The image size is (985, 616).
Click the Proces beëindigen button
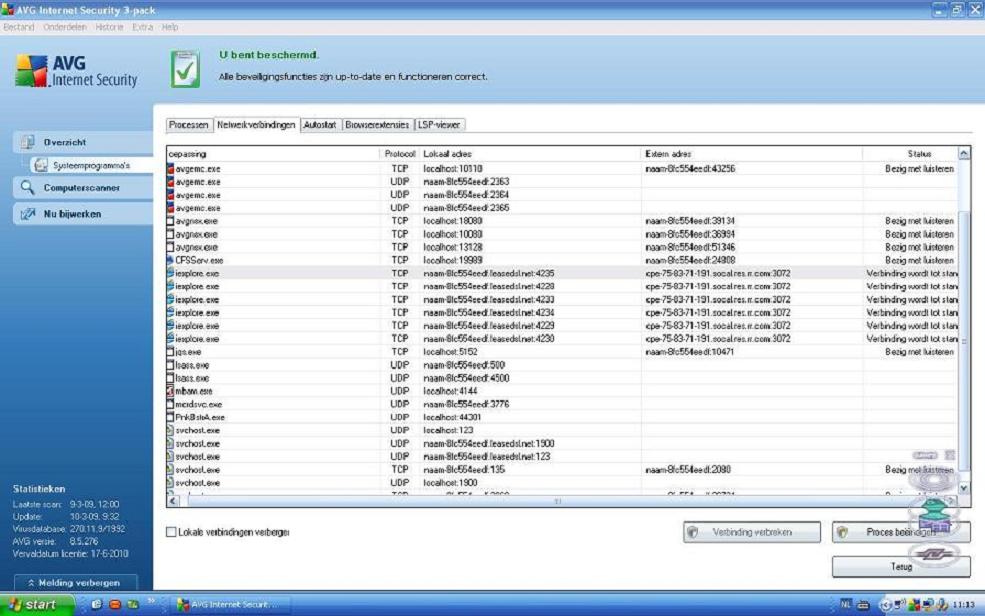click(x=901, y=532)
